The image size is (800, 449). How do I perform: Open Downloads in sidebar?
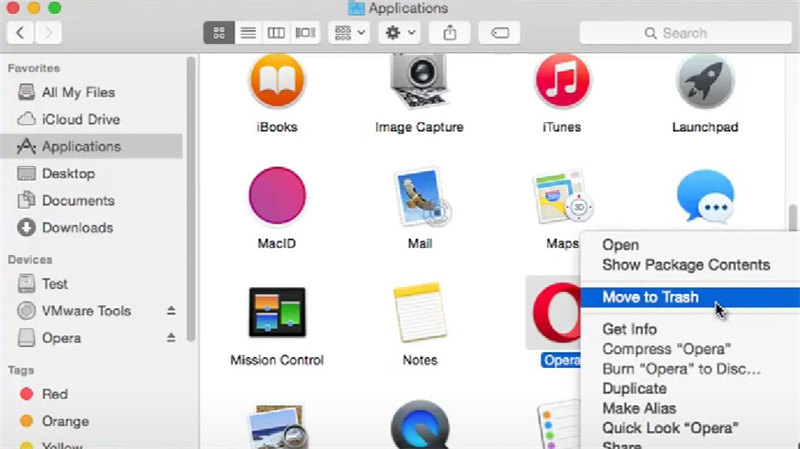click(x=92, y=228)
